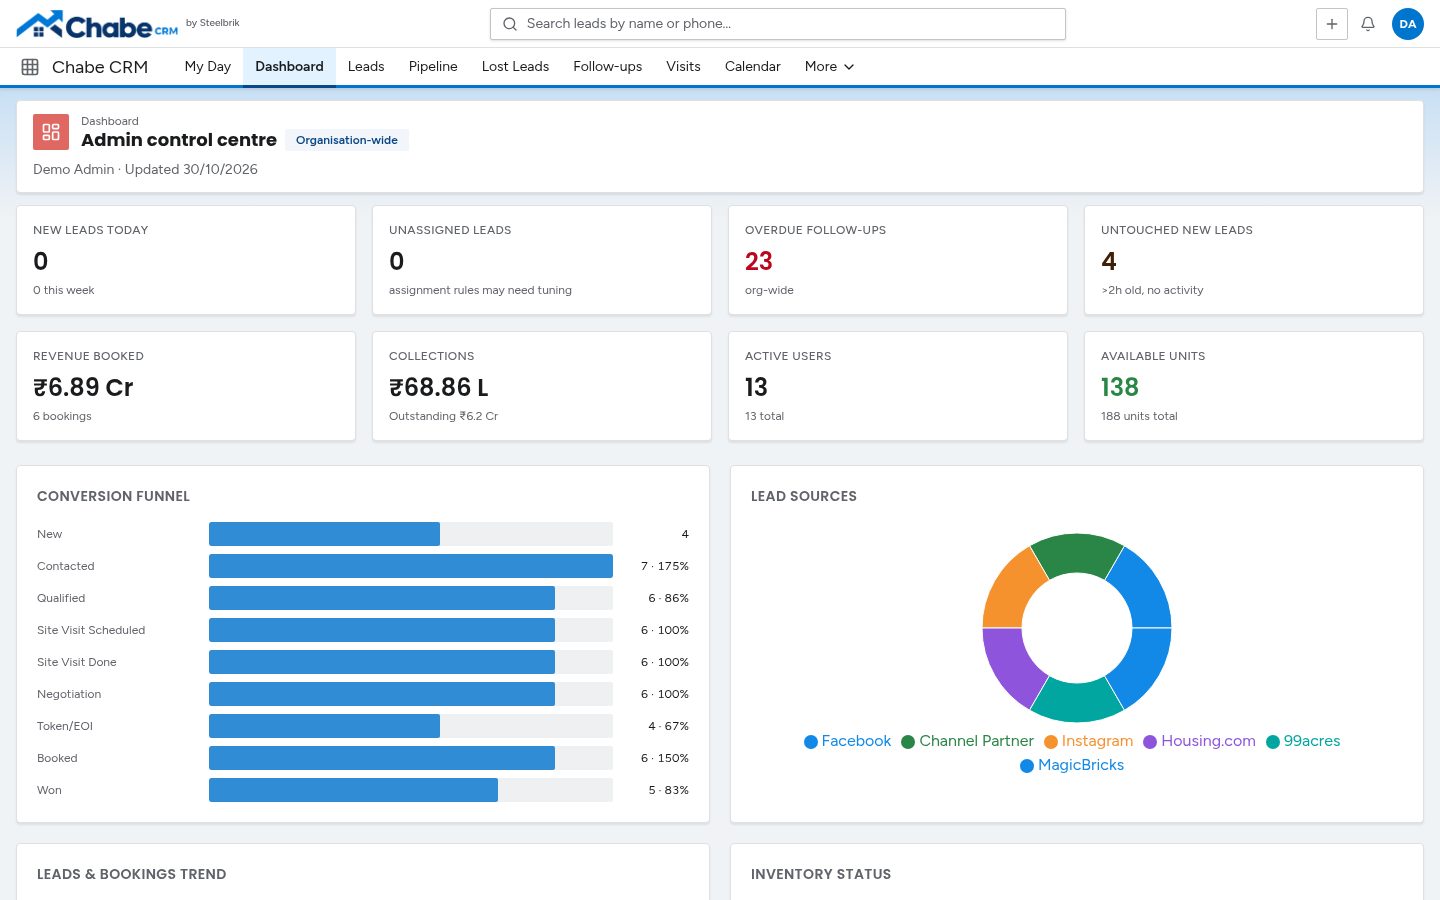Click the '188 units total' text
Screen dimensions: 1440x900
(1139, 416)
